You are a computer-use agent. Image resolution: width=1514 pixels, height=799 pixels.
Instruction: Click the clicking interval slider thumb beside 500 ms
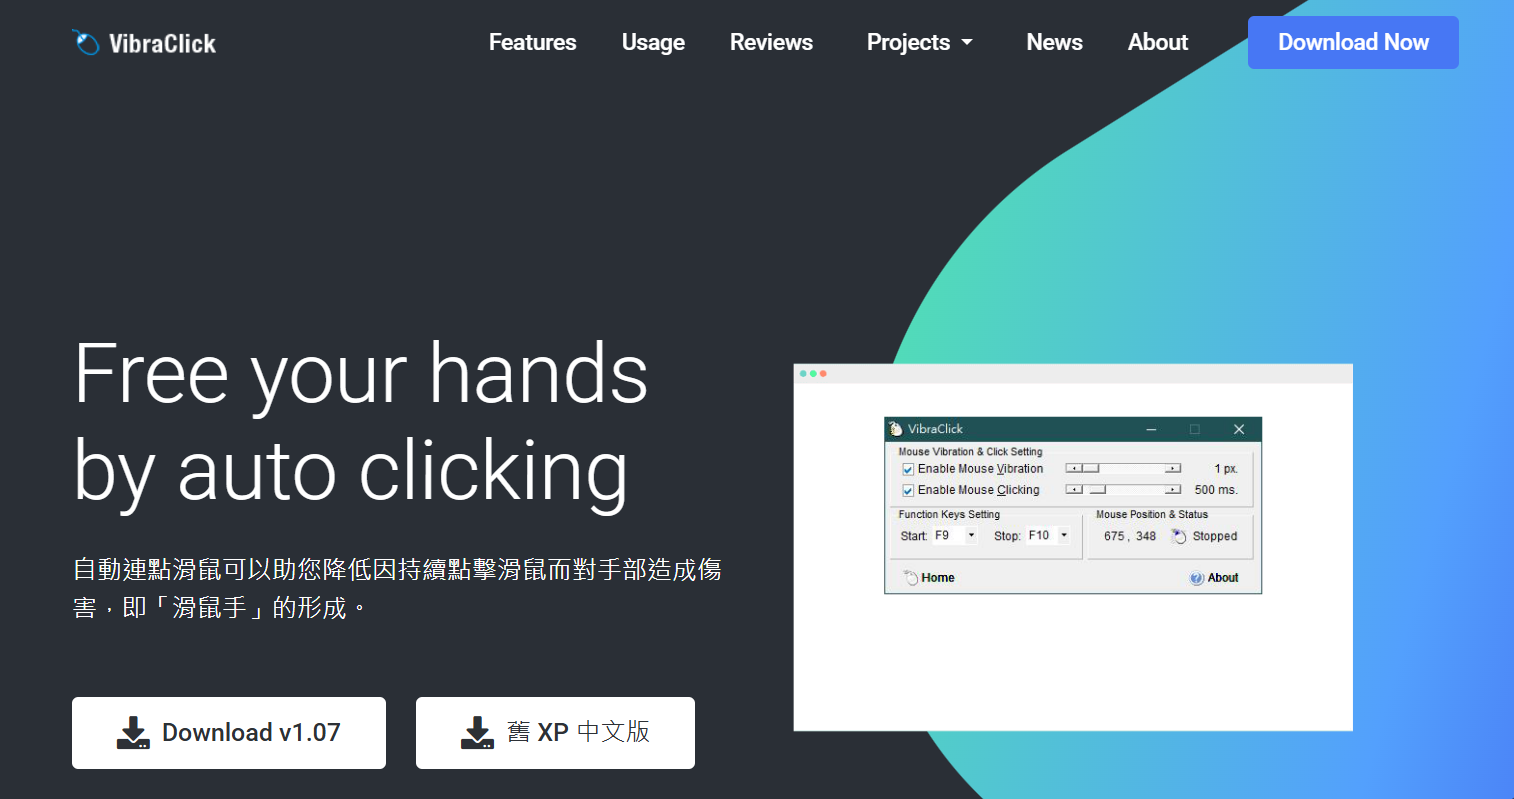[1097, 490]
